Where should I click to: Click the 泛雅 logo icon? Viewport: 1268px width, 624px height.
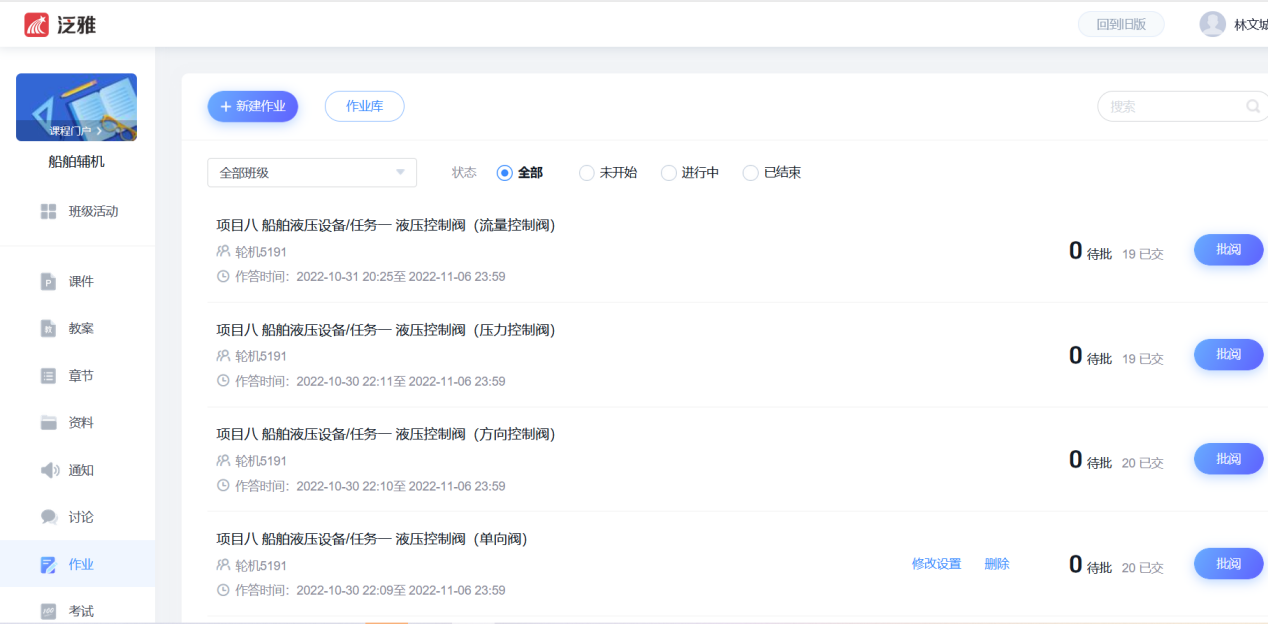[x=37, y=25]
